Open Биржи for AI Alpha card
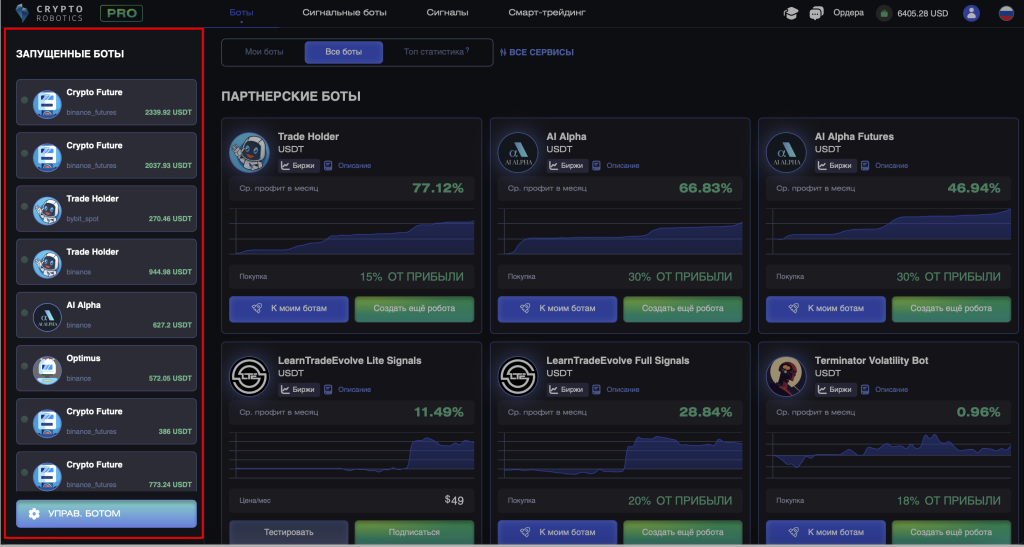1024x547 pixels. tap(567, 166)
